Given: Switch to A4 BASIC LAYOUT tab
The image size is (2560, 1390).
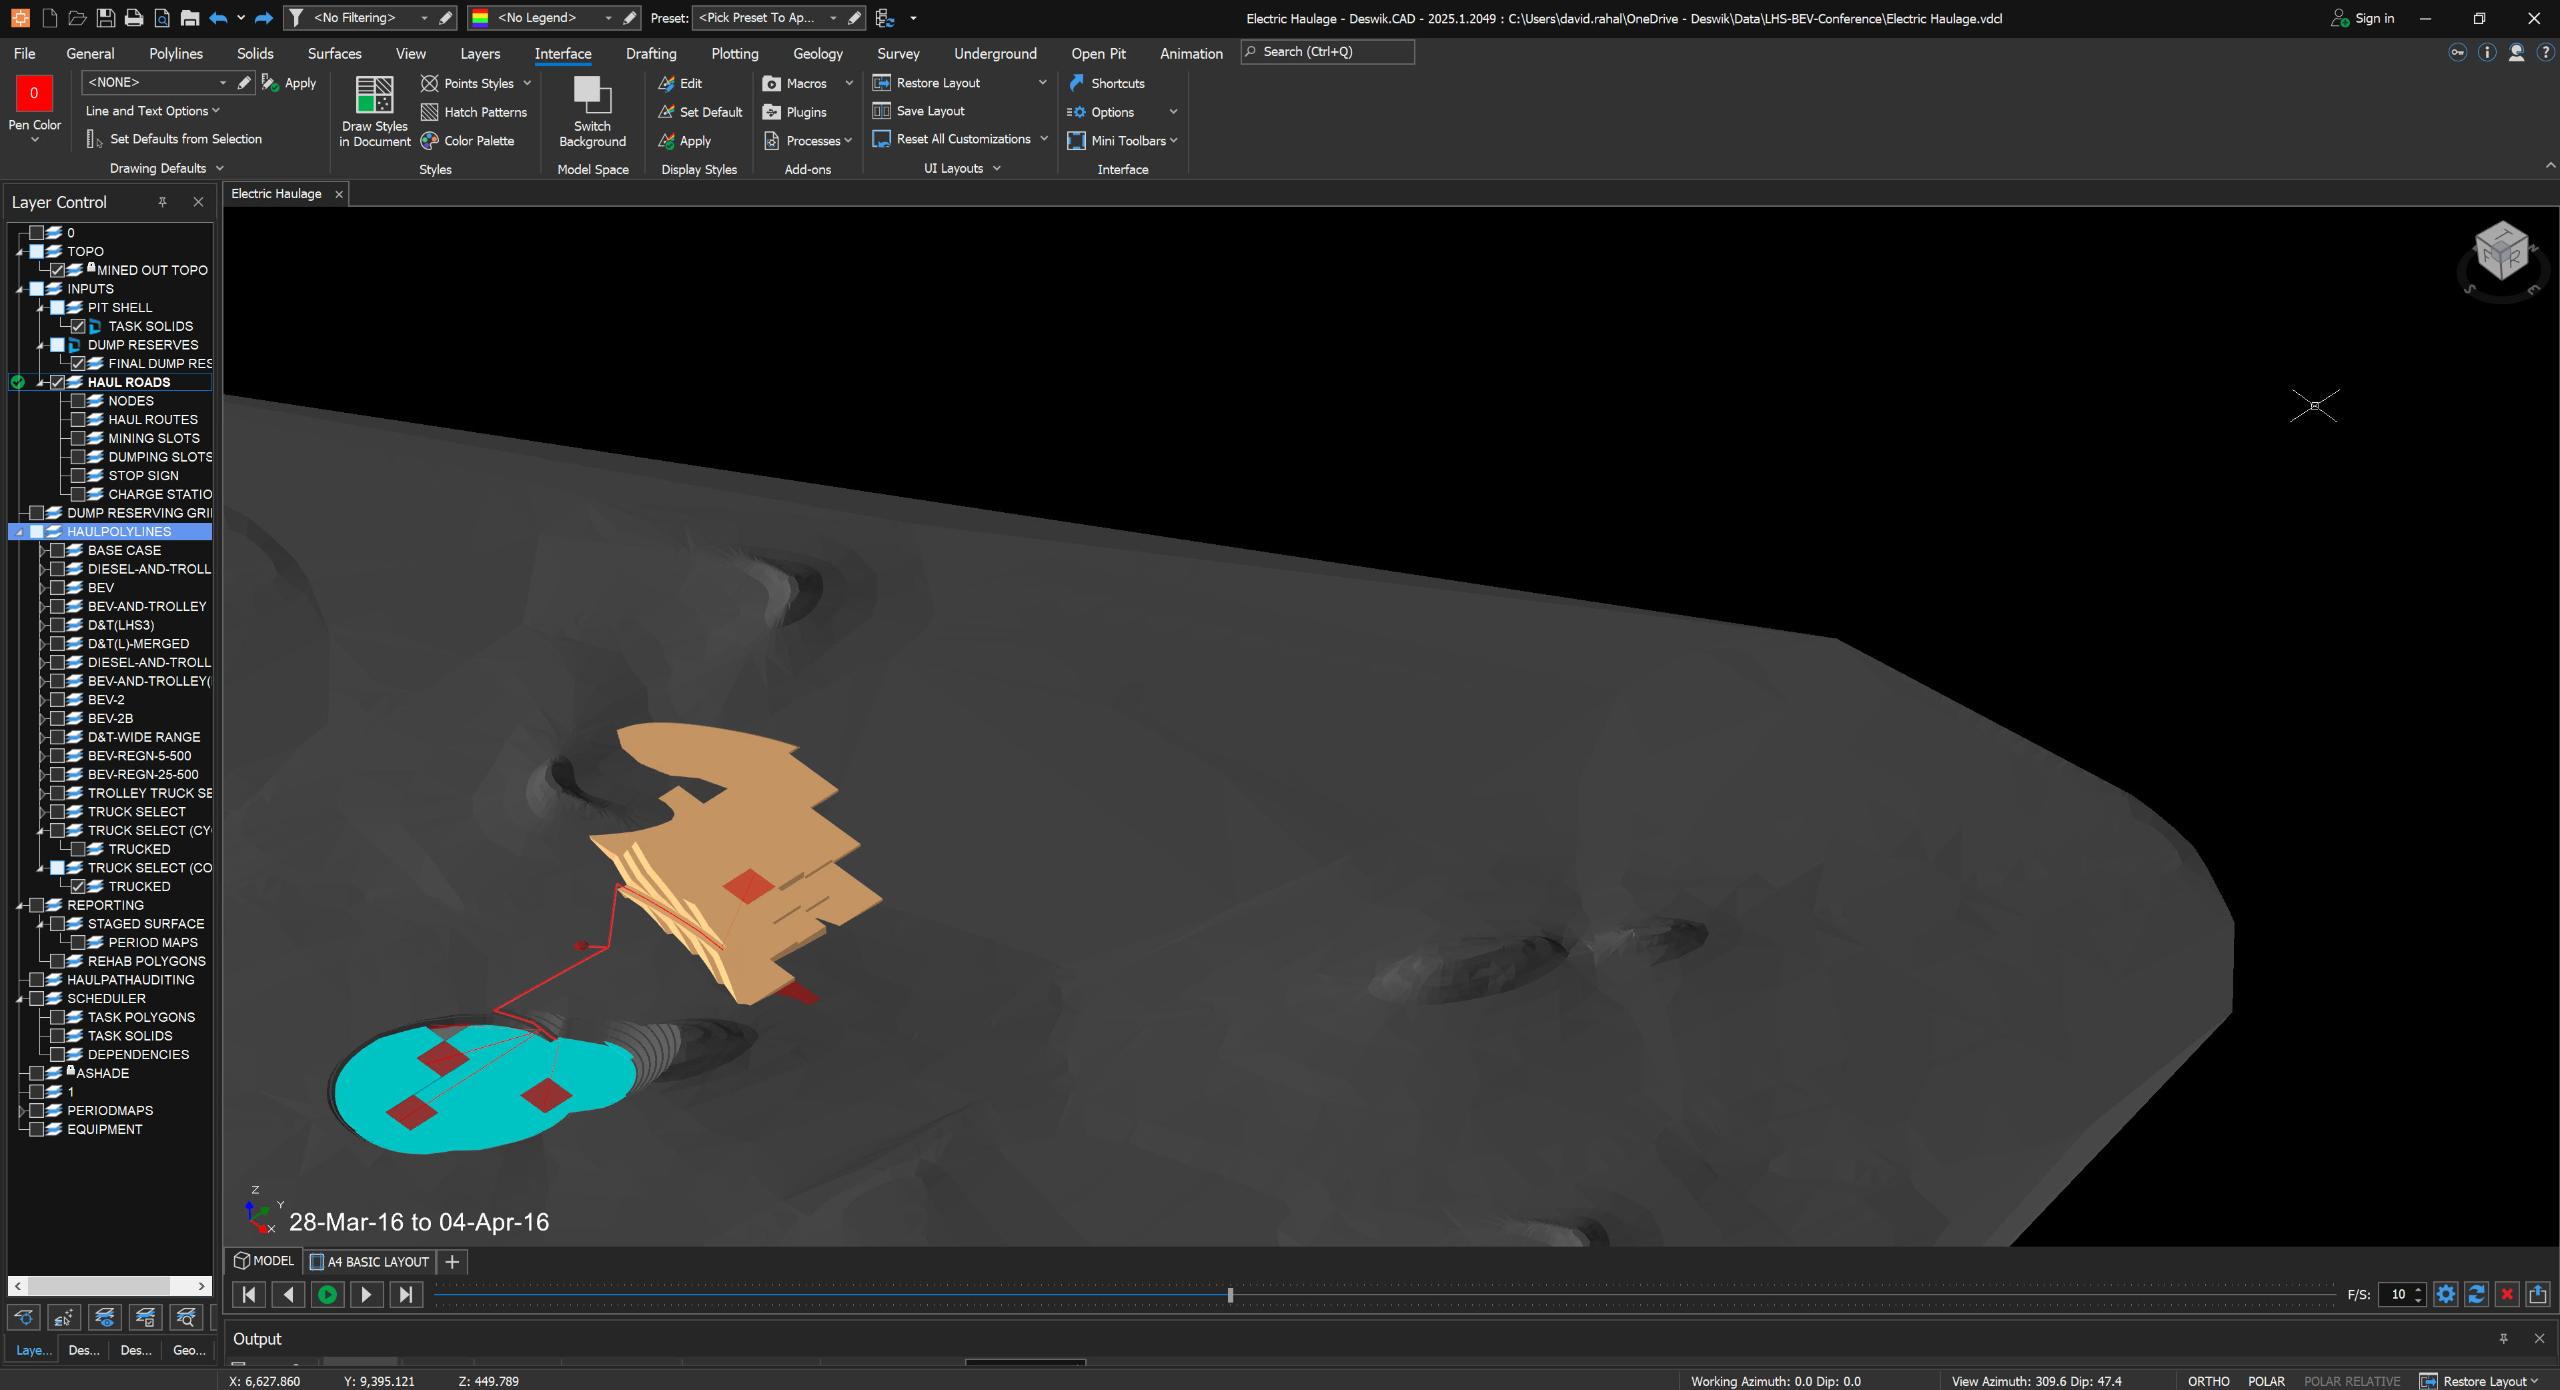Looking at the screenshot, I should tap(369, 1262).
